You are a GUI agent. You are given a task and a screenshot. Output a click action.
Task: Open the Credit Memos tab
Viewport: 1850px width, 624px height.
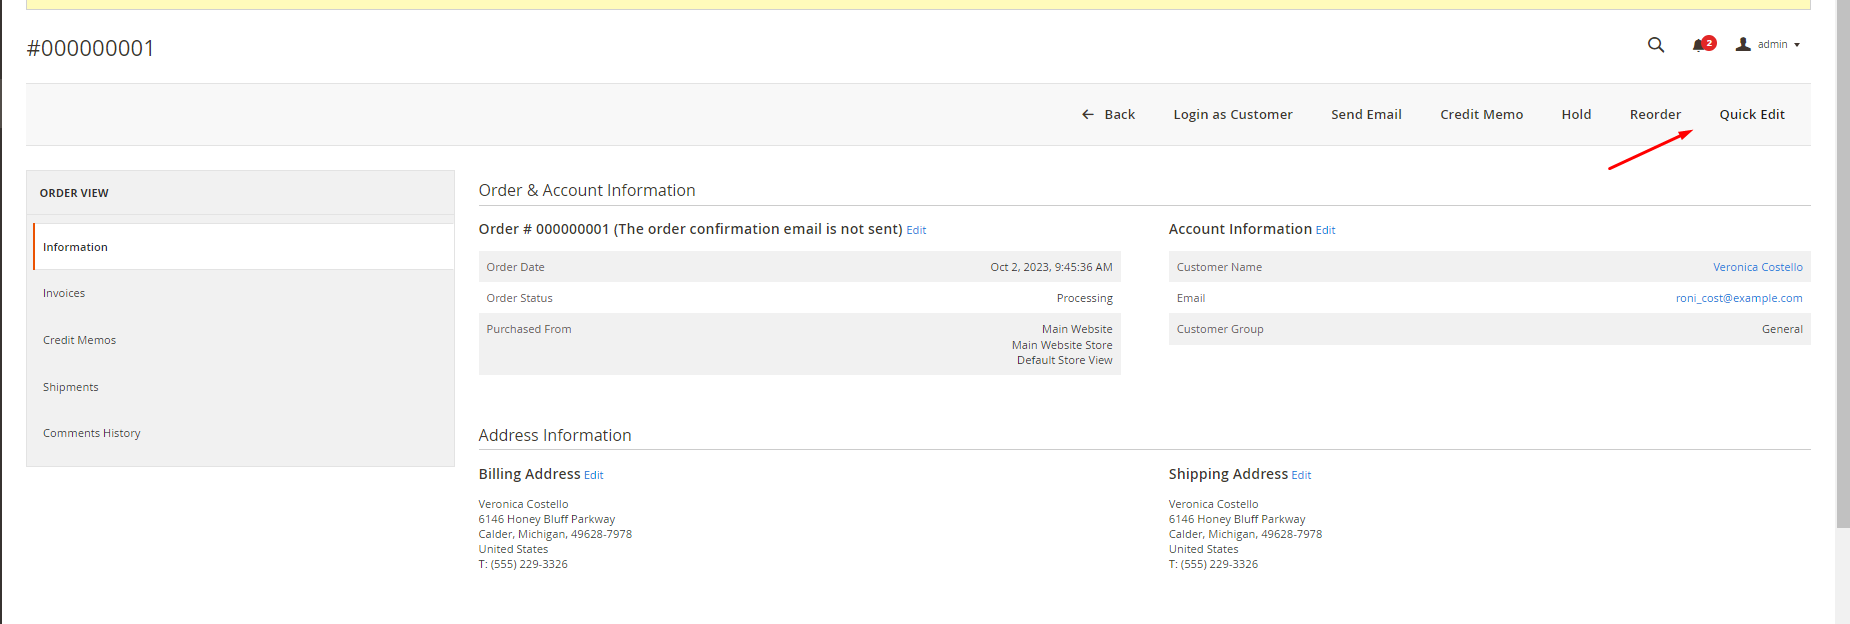(x=79, y=340)
